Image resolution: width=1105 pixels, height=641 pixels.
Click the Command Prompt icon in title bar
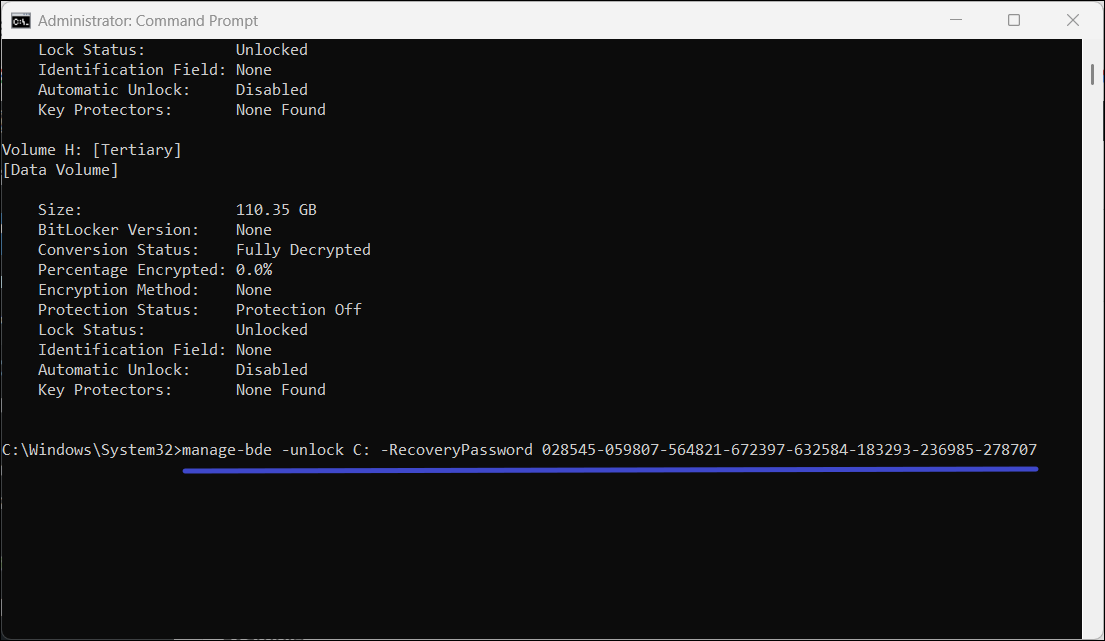click(20, 20)
